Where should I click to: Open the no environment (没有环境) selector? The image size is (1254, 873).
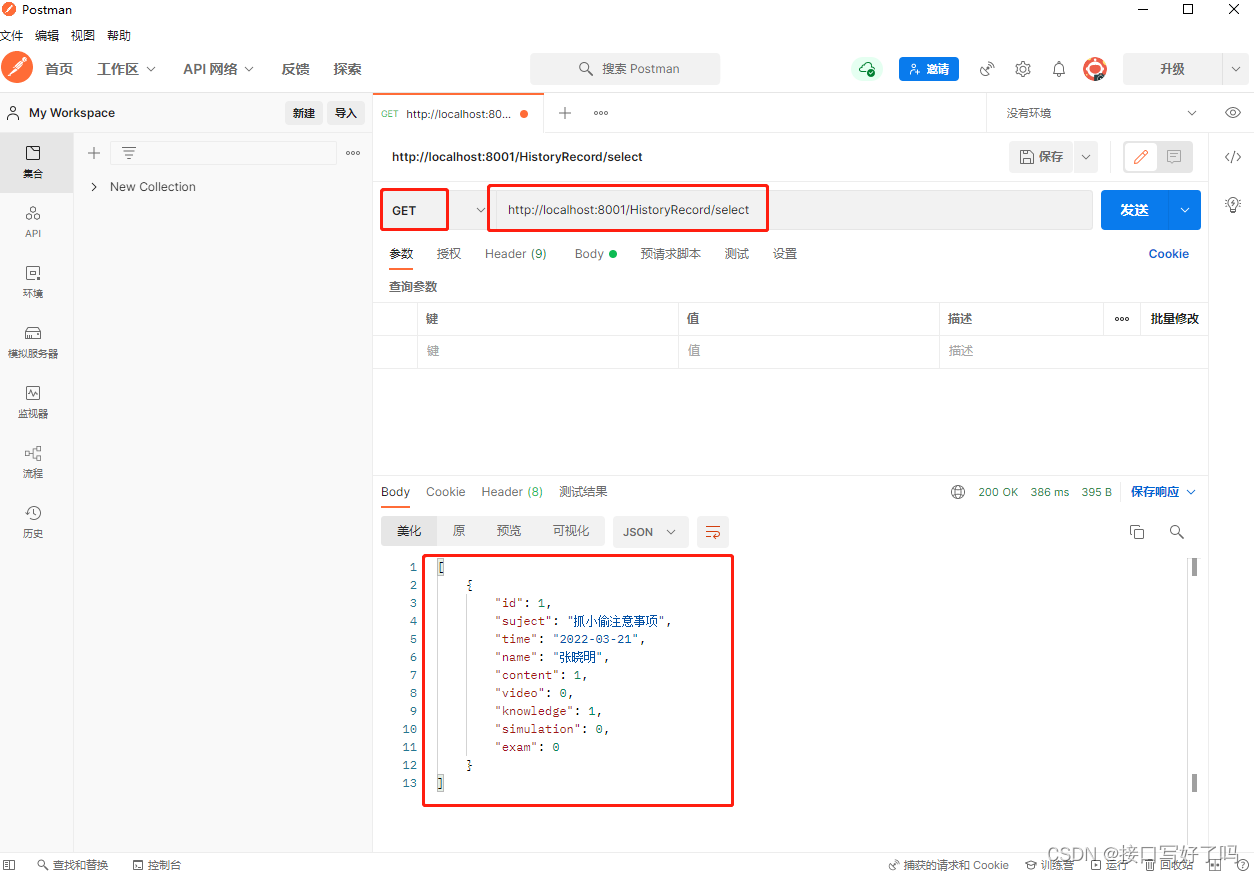click(1101, 113)
